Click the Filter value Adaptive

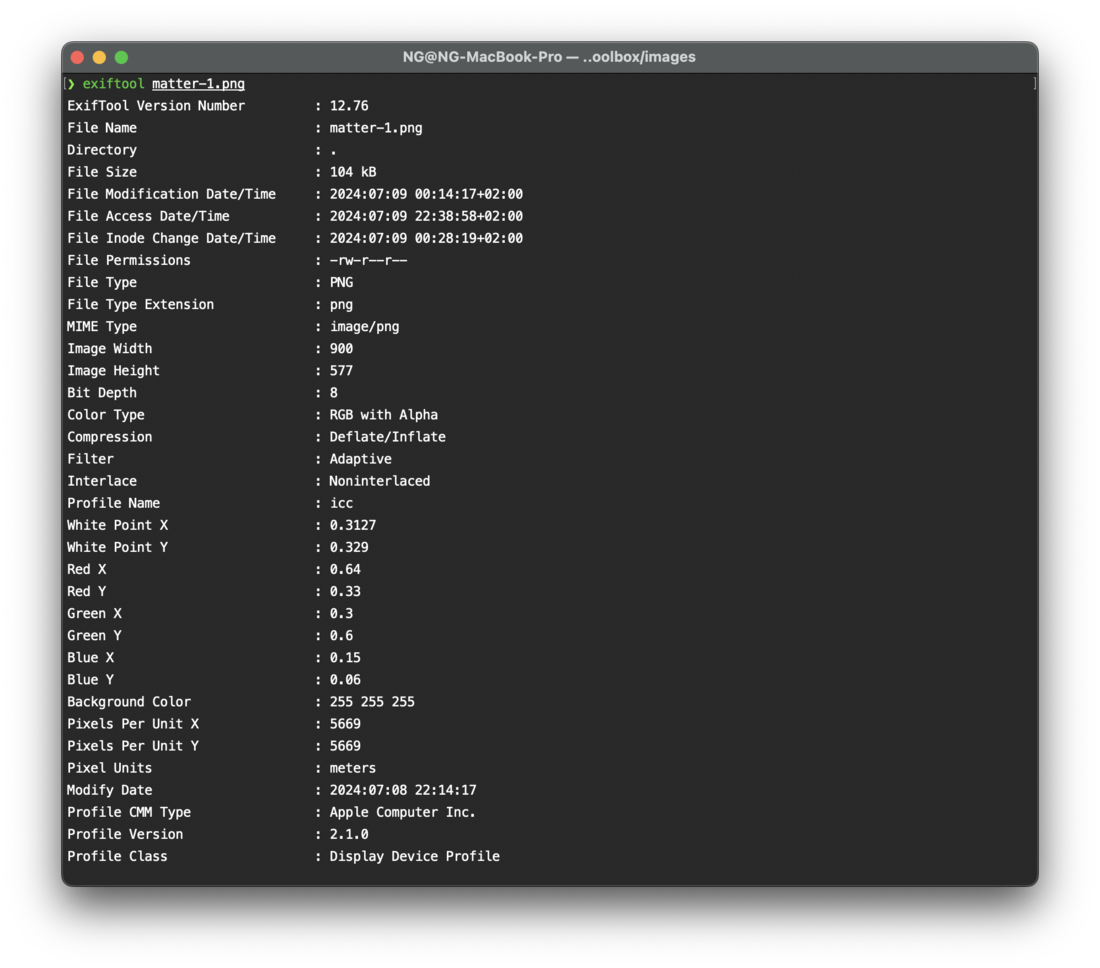click(x=361, y=459)
